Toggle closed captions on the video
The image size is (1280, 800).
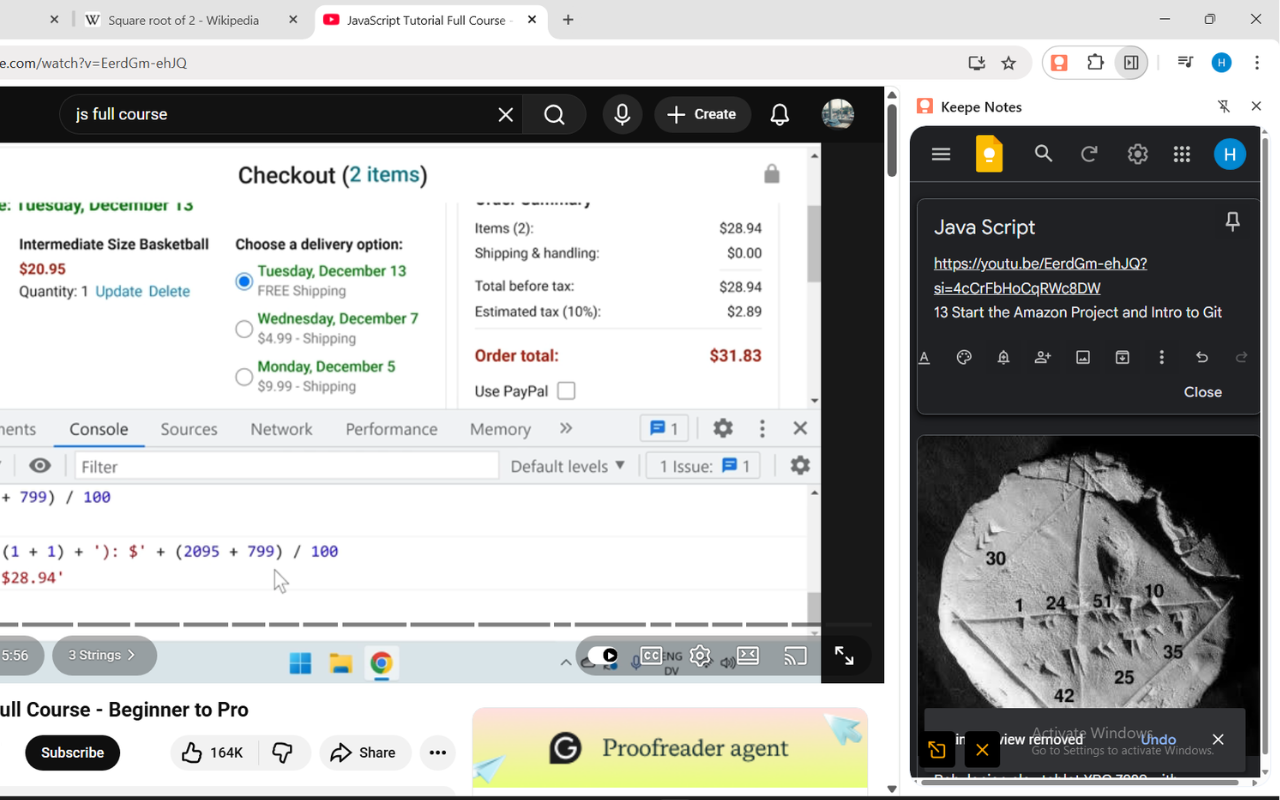[x=651, y=656]
